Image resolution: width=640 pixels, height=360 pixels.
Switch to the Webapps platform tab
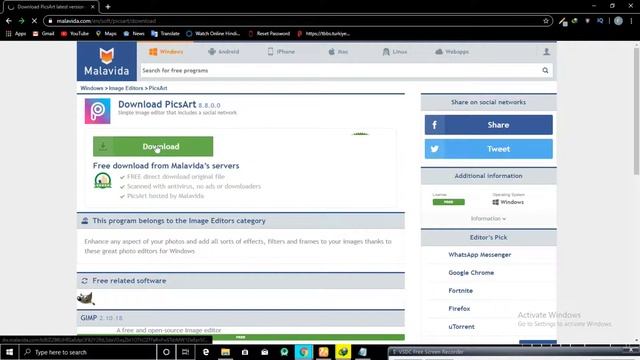pyautogui.click(x=452, y=52)
